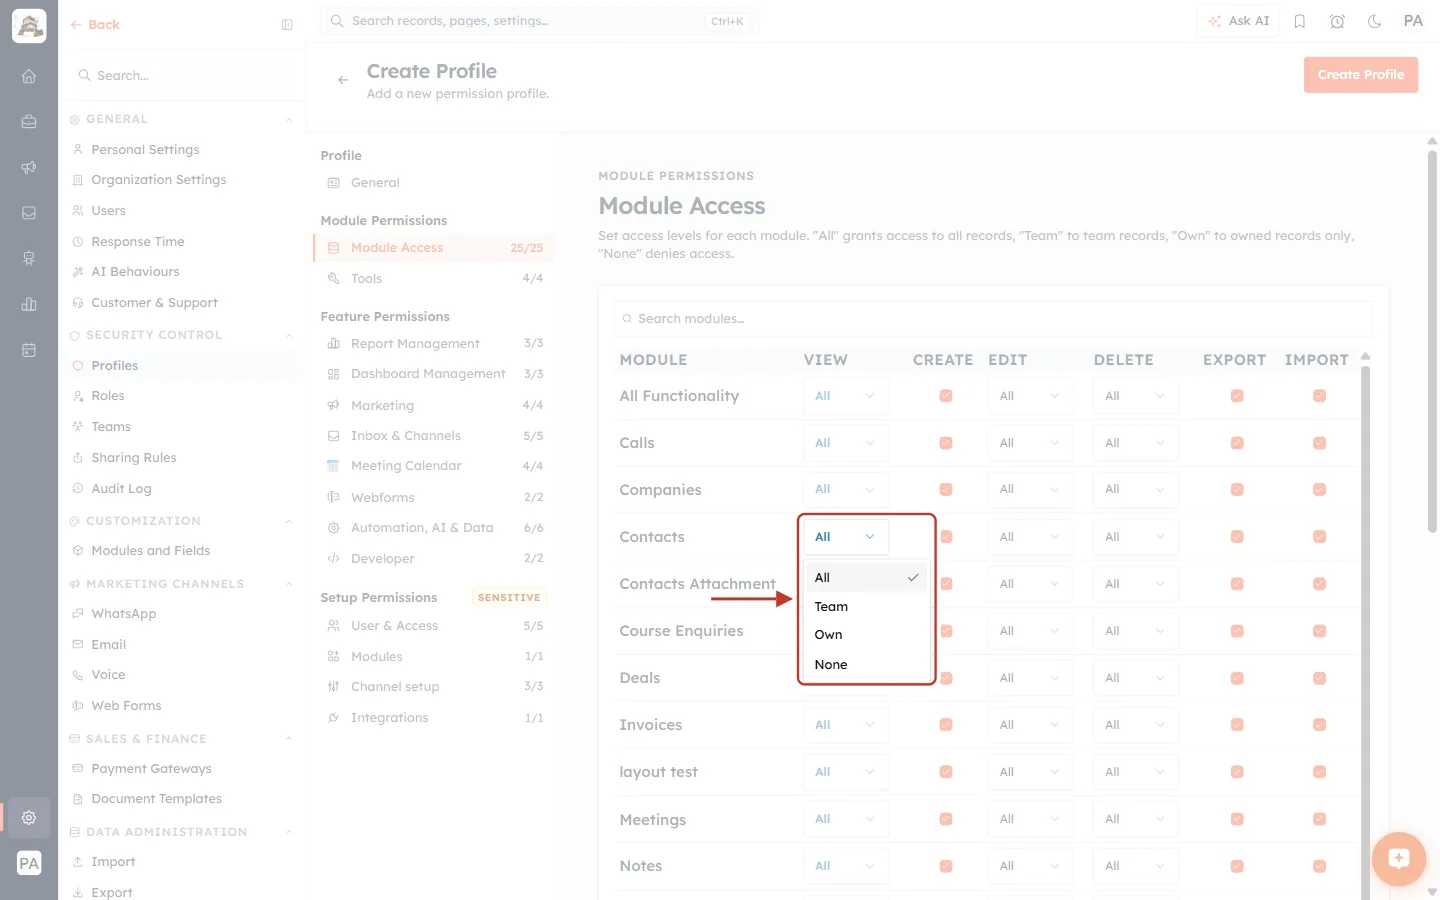The width and height of the screenshot is (1440, 900).
Task: Toggle Create checkbox for Invoices row
Action: 946,725
